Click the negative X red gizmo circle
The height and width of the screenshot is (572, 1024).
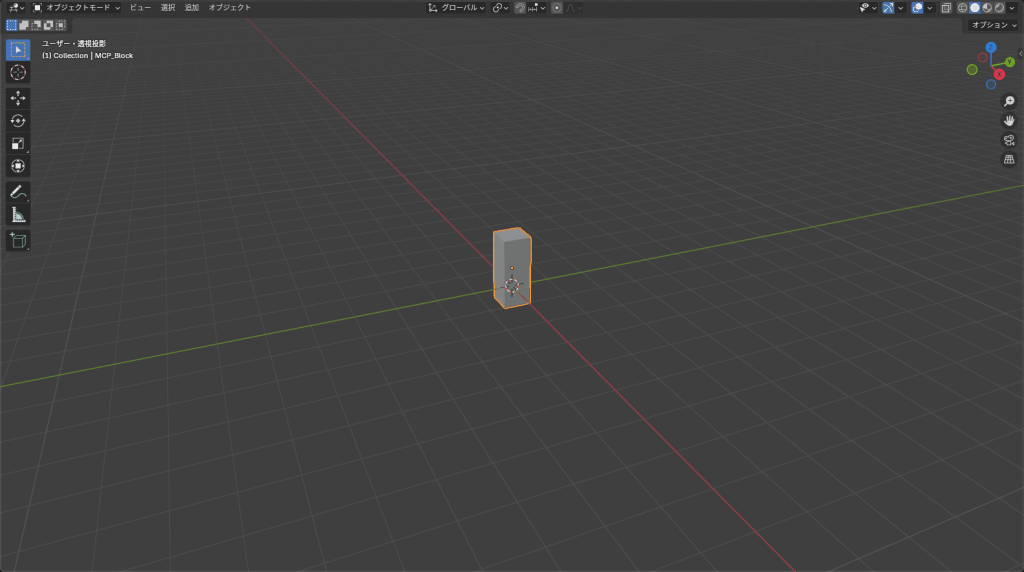point(982,57)
